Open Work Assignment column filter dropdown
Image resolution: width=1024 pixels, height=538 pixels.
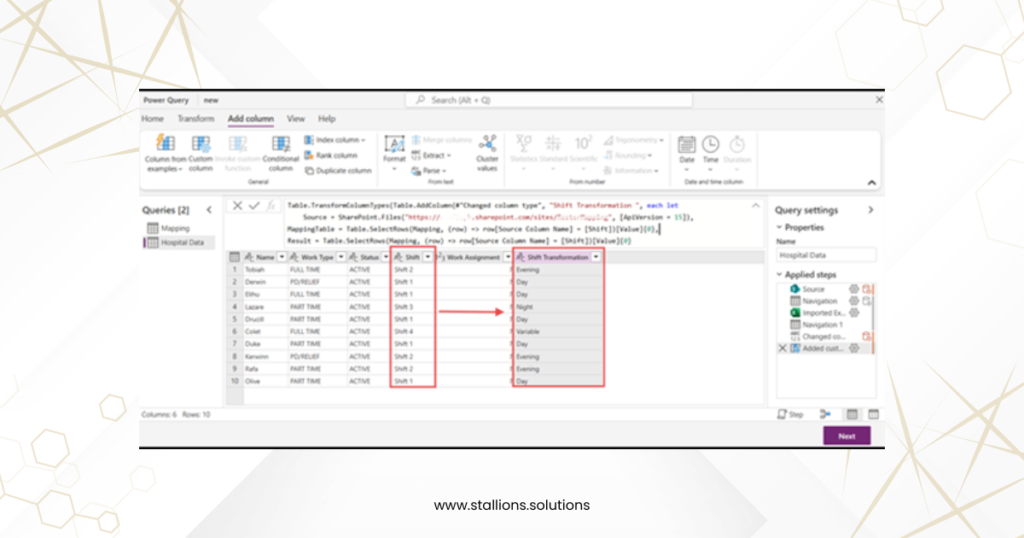507,257
